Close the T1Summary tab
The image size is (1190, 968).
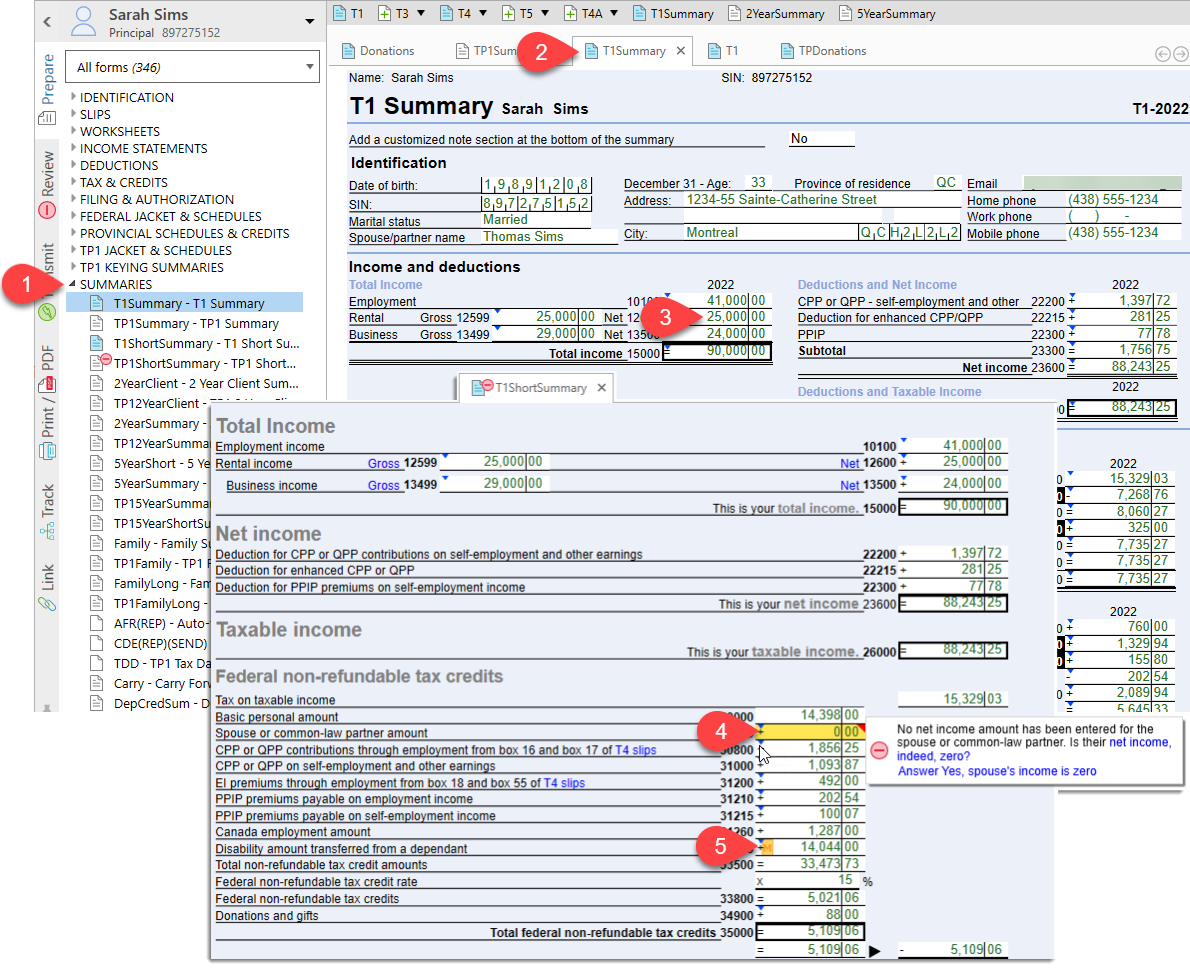[681, 50]
